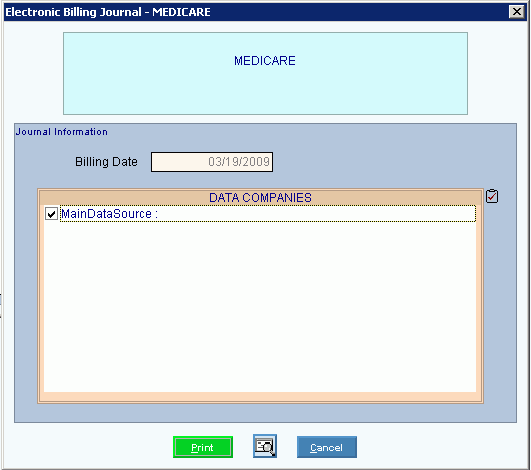Click the Billing Date label
The height and width of the screenshot is (470, 531).
[x=106, y=162]
